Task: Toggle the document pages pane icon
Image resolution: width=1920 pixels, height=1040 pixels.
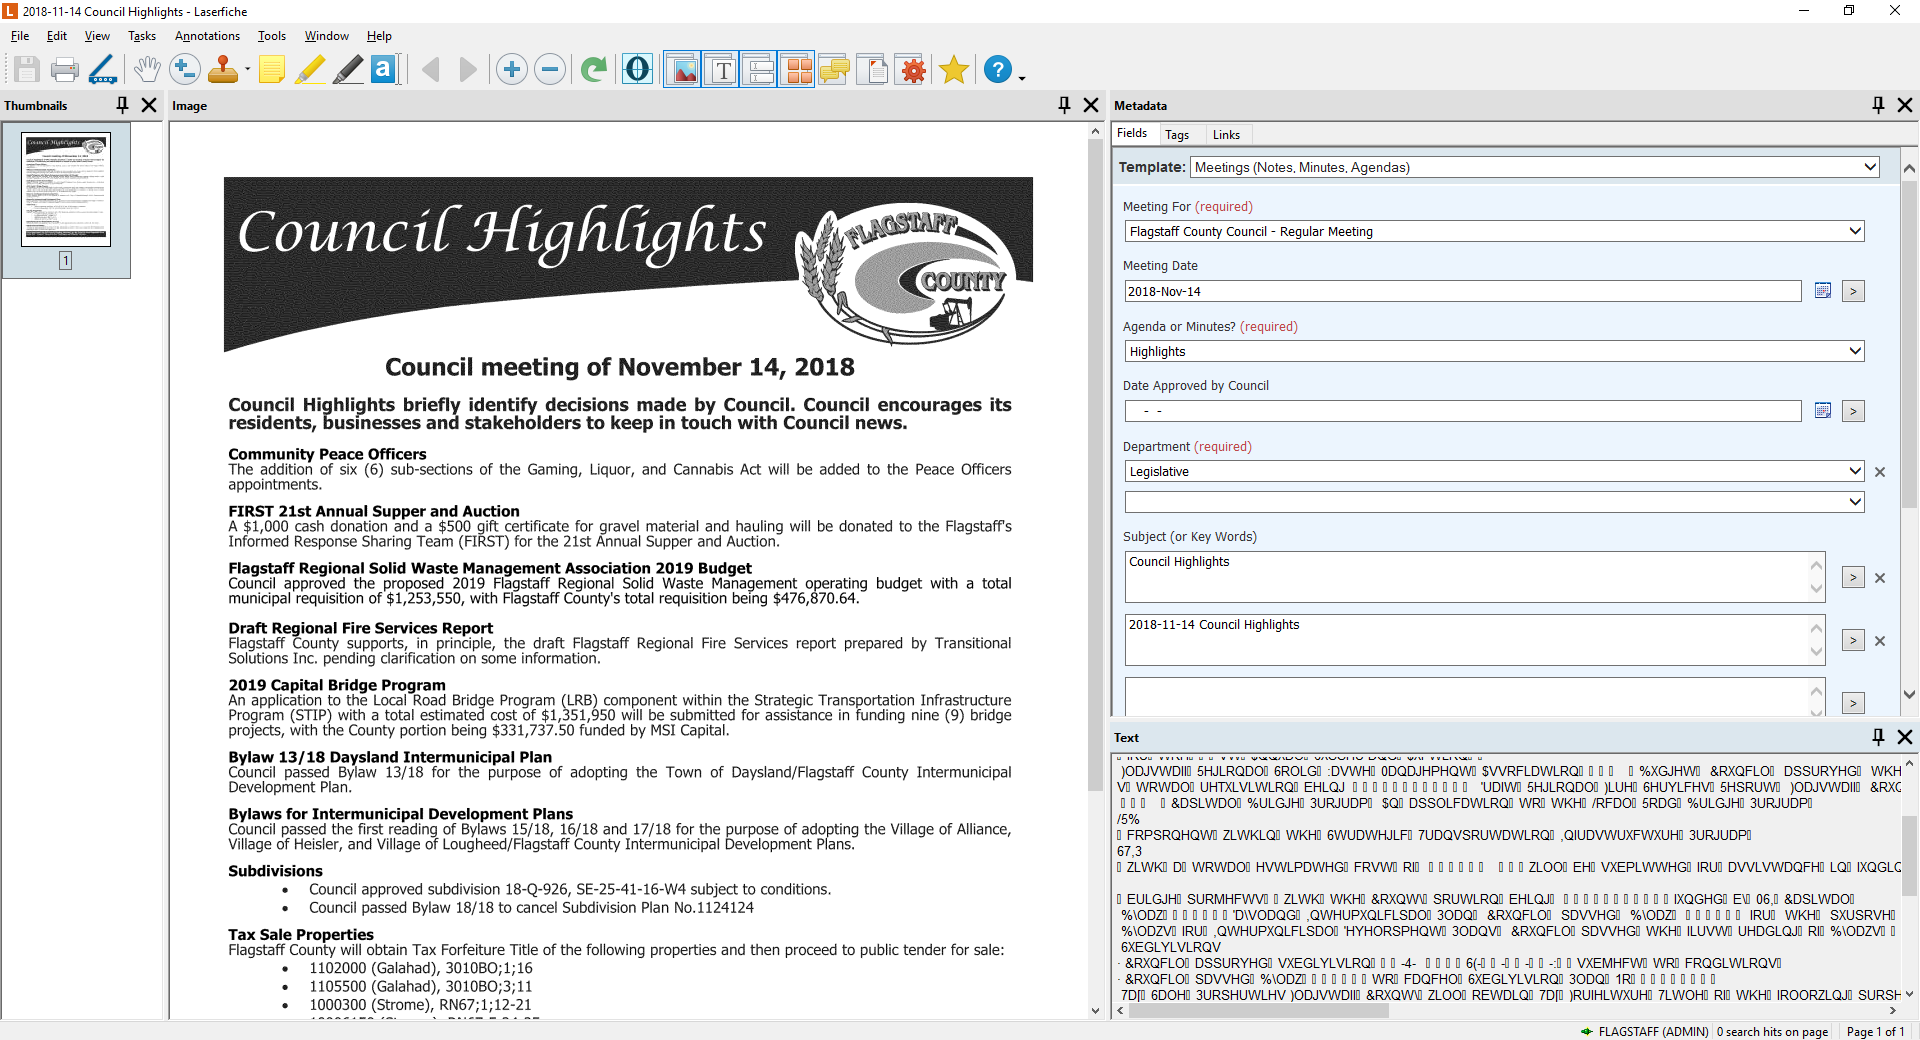Action: (873, 69)
